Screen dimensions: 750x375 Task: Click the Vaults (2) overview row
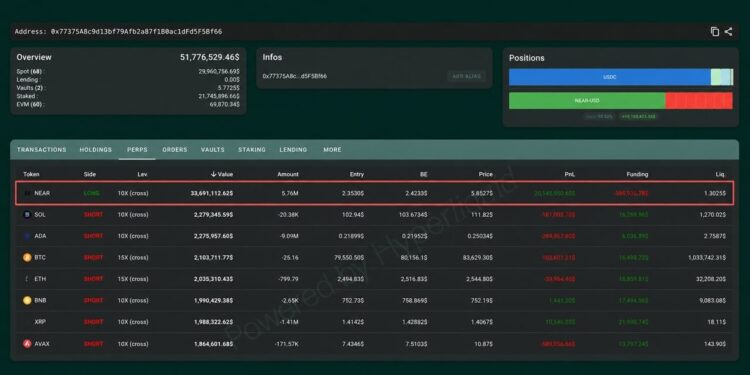point(128,88)
